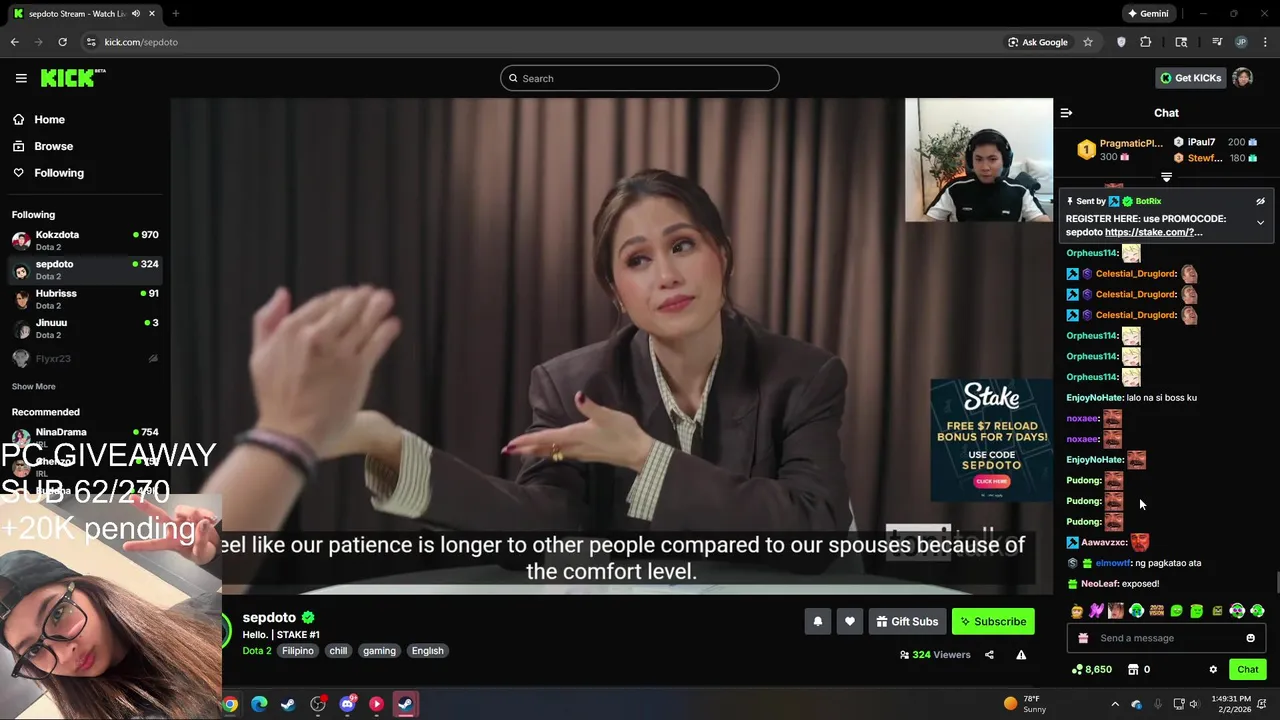The width and height of the screenshot is (1280, 720).
Task: Open iPaul7 leaderboard entry
Action: pos(1215,142)
